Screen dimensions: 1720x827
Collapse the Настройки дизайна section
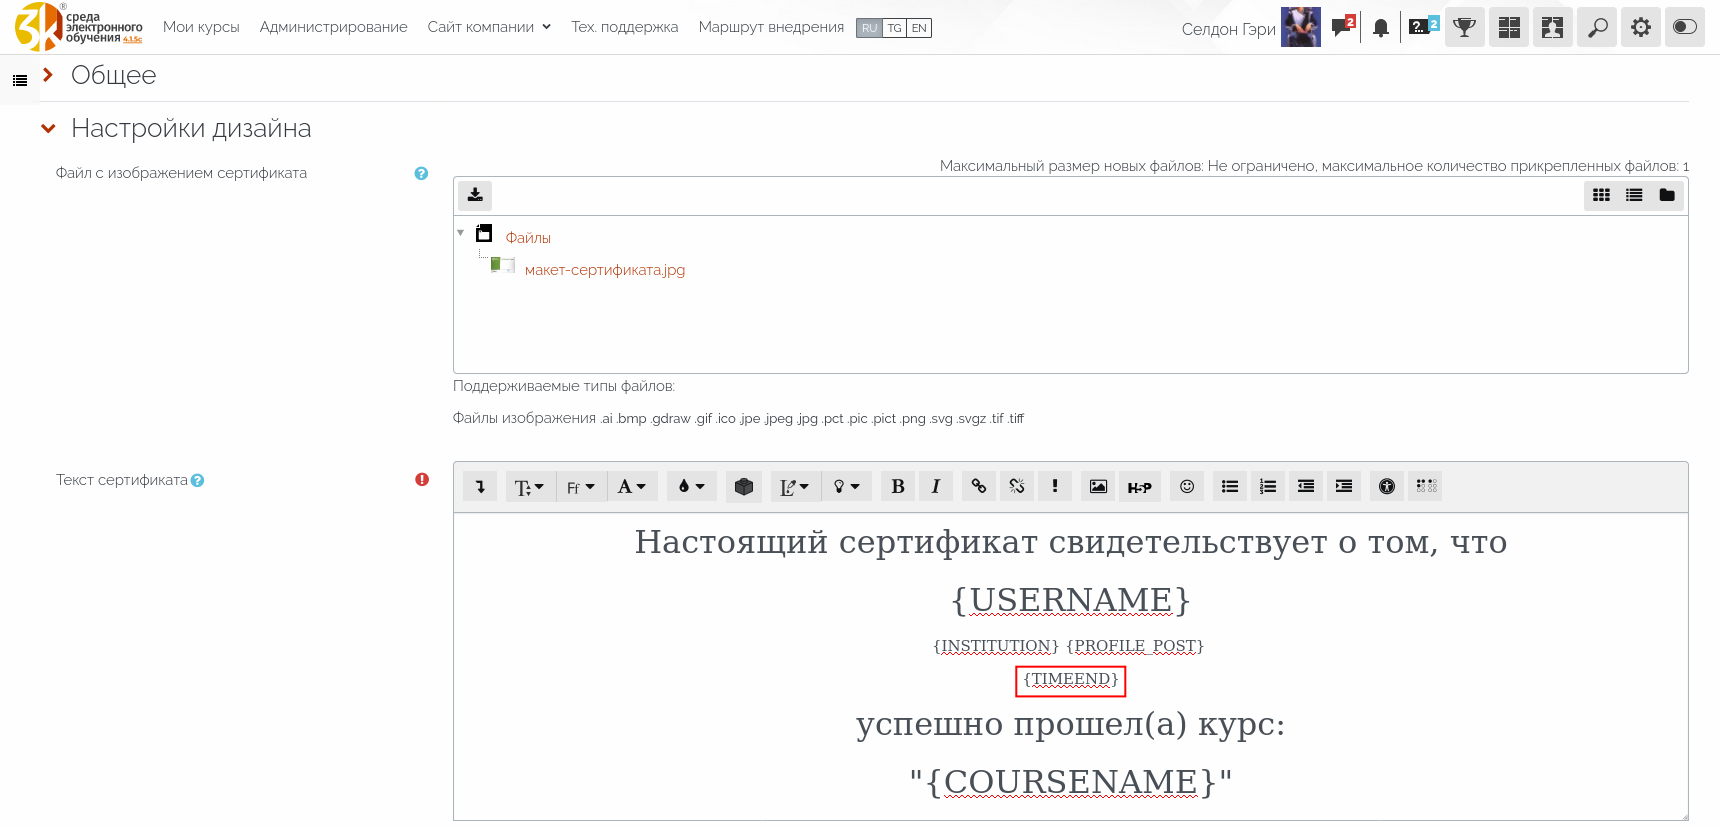coord(190,129)
